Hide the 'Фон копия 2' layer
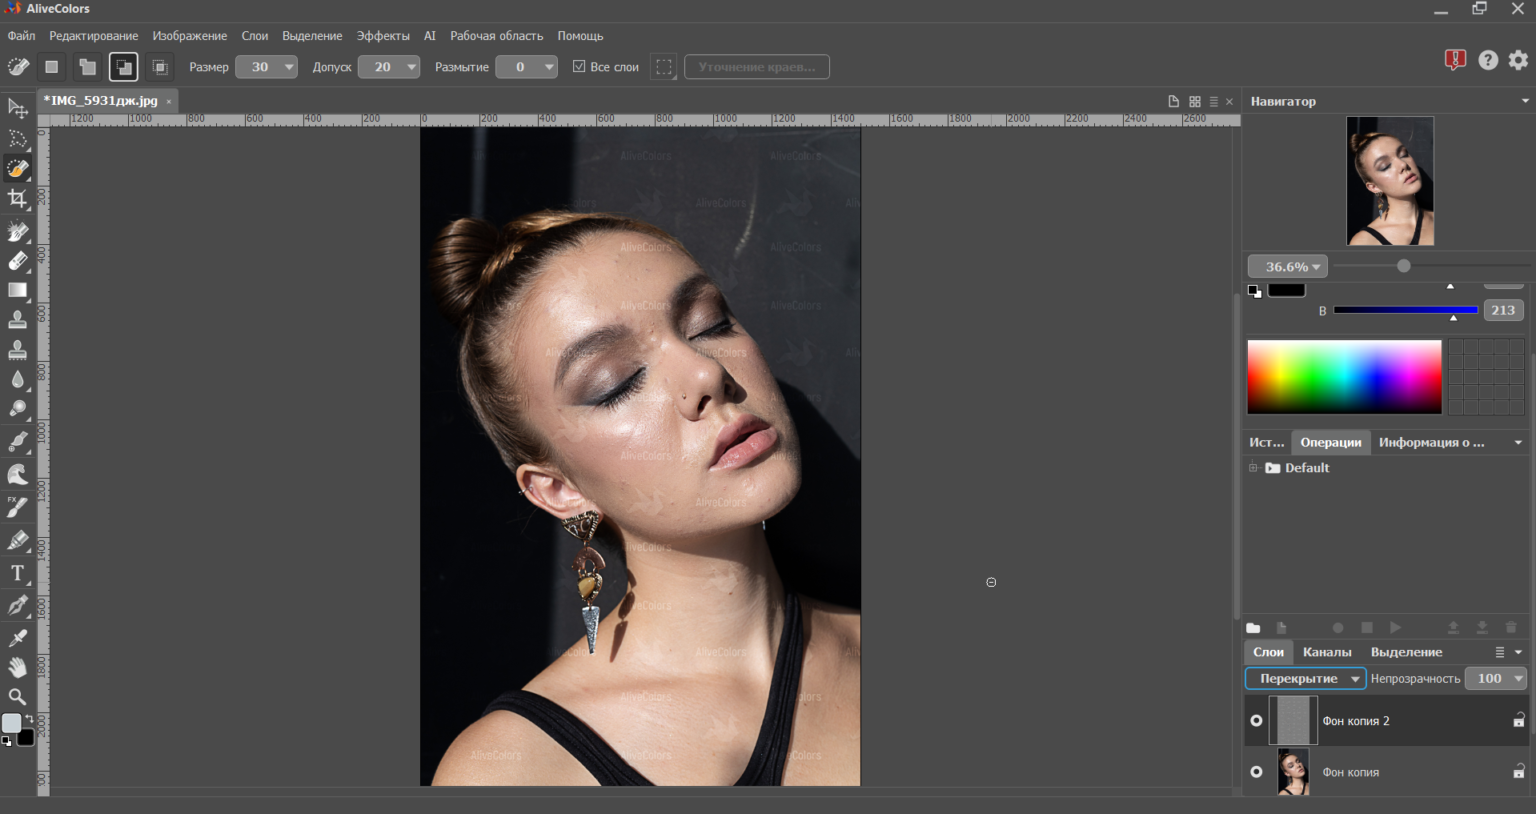The height and width of the screenshot is (814, 1536). tap(1256, 721)
